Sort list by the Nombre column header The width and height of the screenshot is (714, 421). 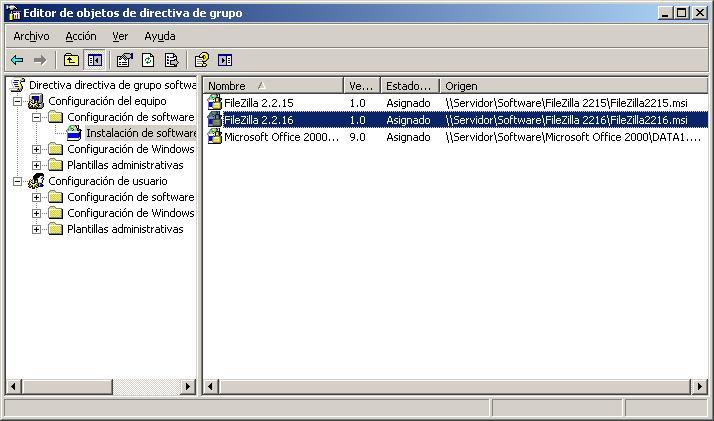click(272, 86)
